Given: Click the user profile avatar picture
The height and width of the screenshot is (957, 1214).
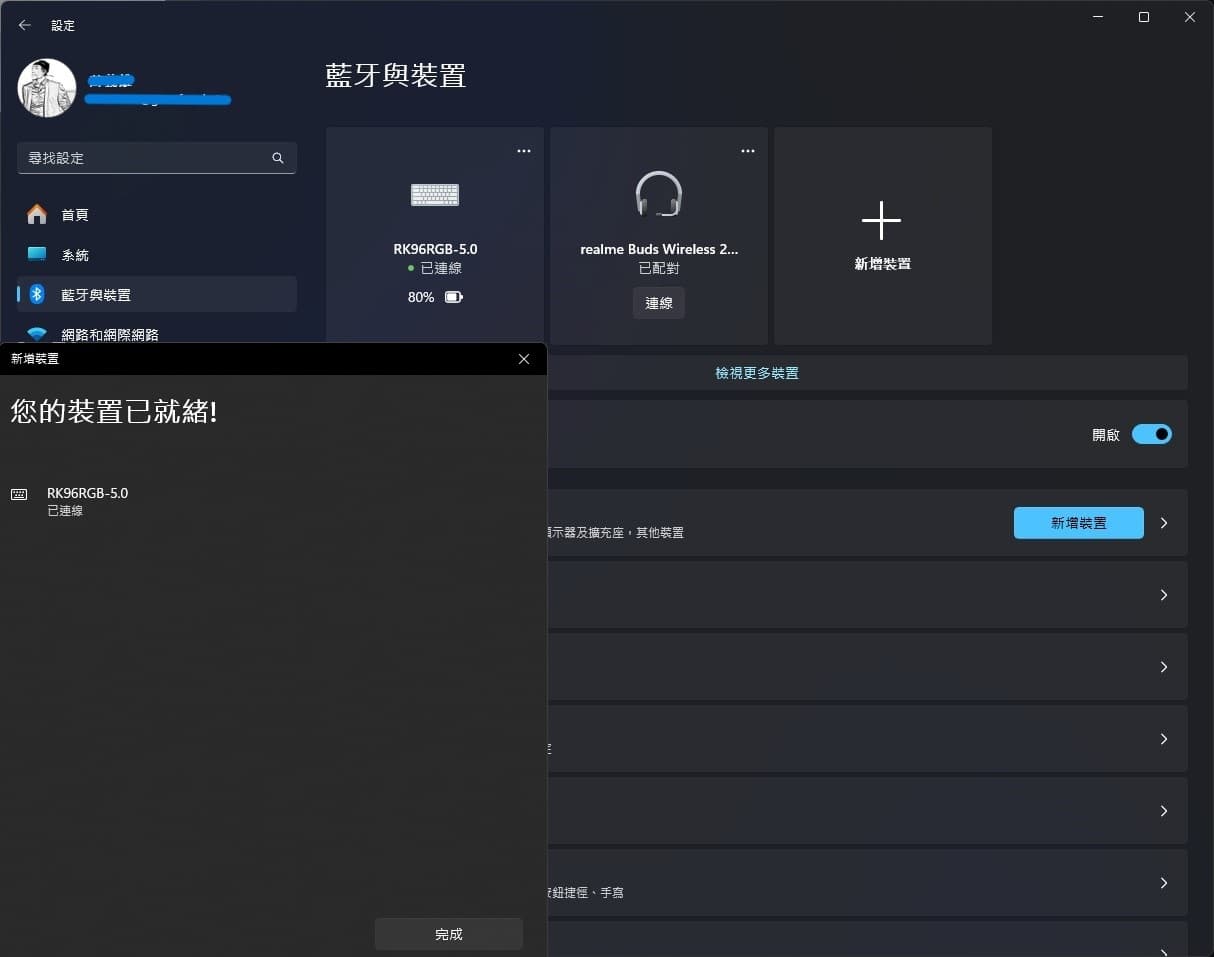Looking at the screenshot, I should (47, 87).
